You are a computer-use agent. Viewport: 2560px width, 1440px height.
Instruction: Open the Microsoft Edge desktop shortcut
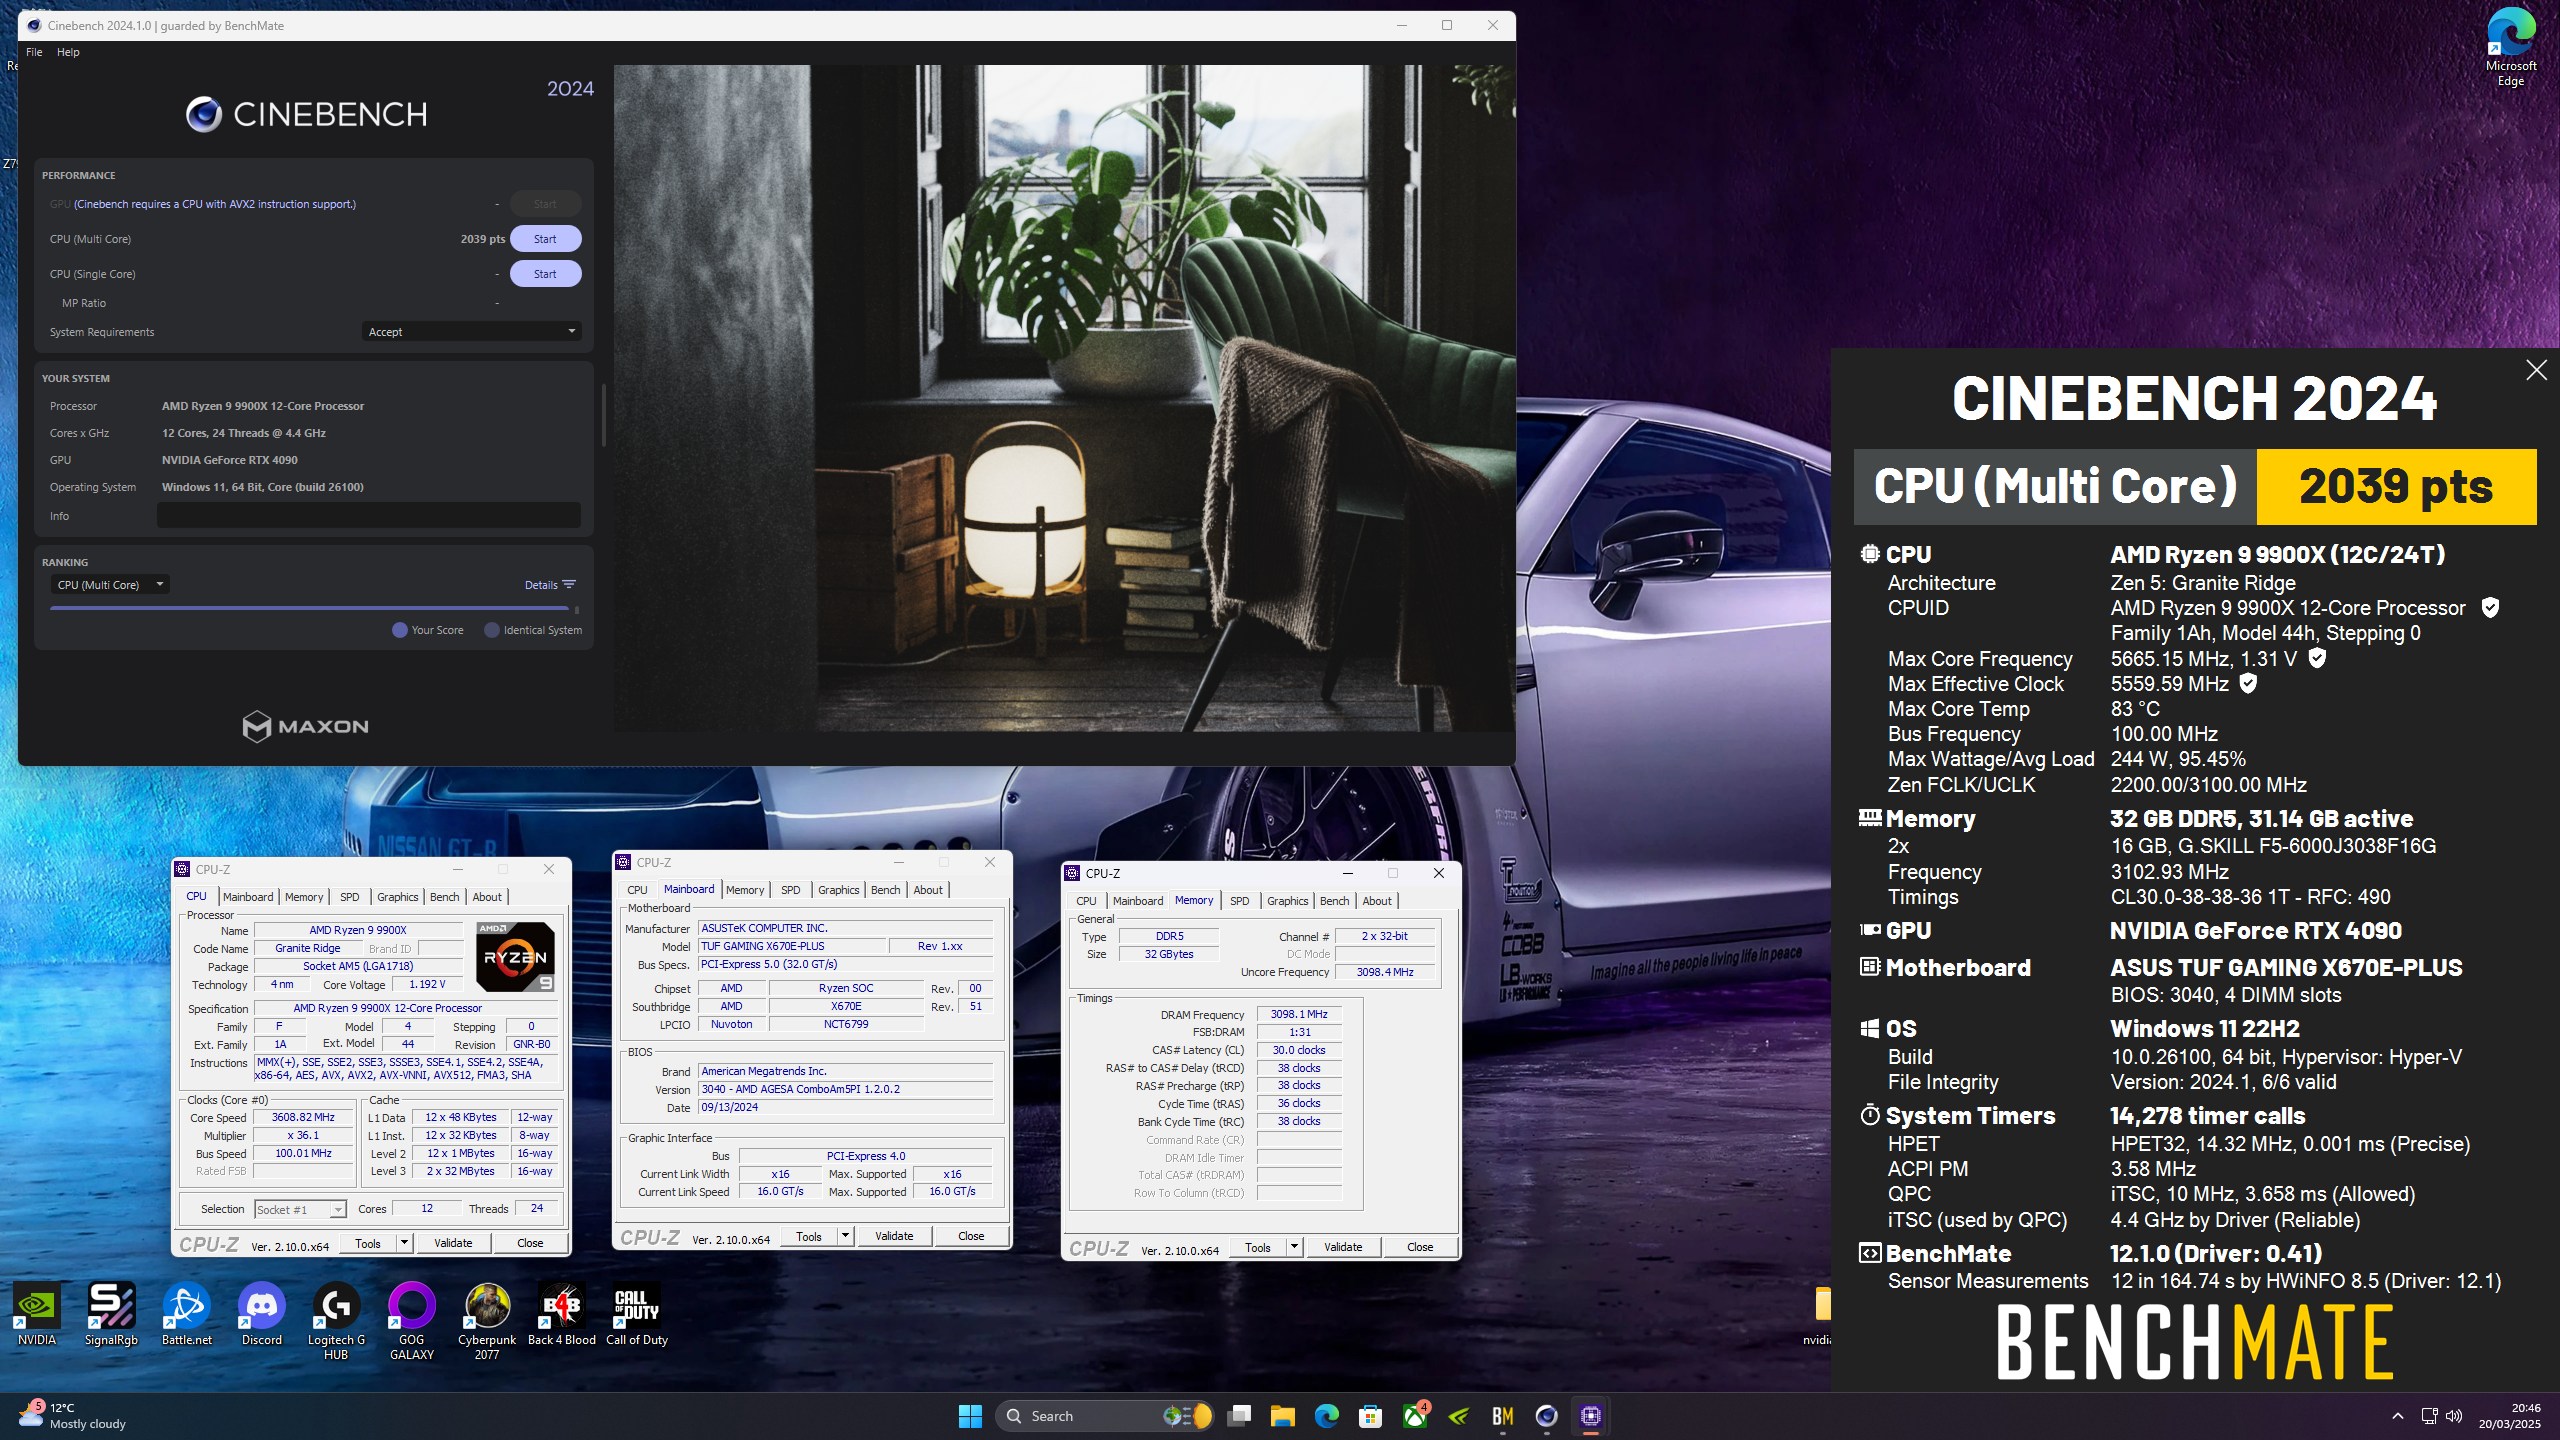[2511, 48]
